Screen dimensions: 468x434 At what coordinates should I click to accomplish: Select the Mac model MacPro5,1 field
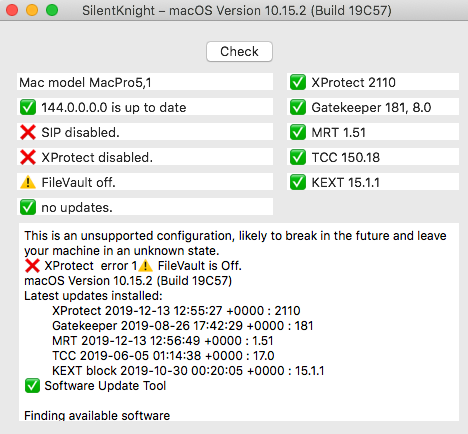click(145, 82)
